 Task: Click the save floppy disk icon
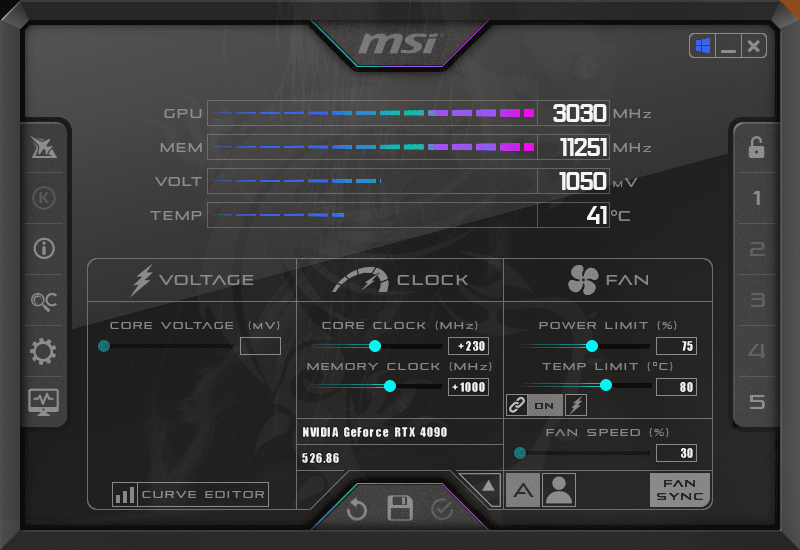coord(400,508)
